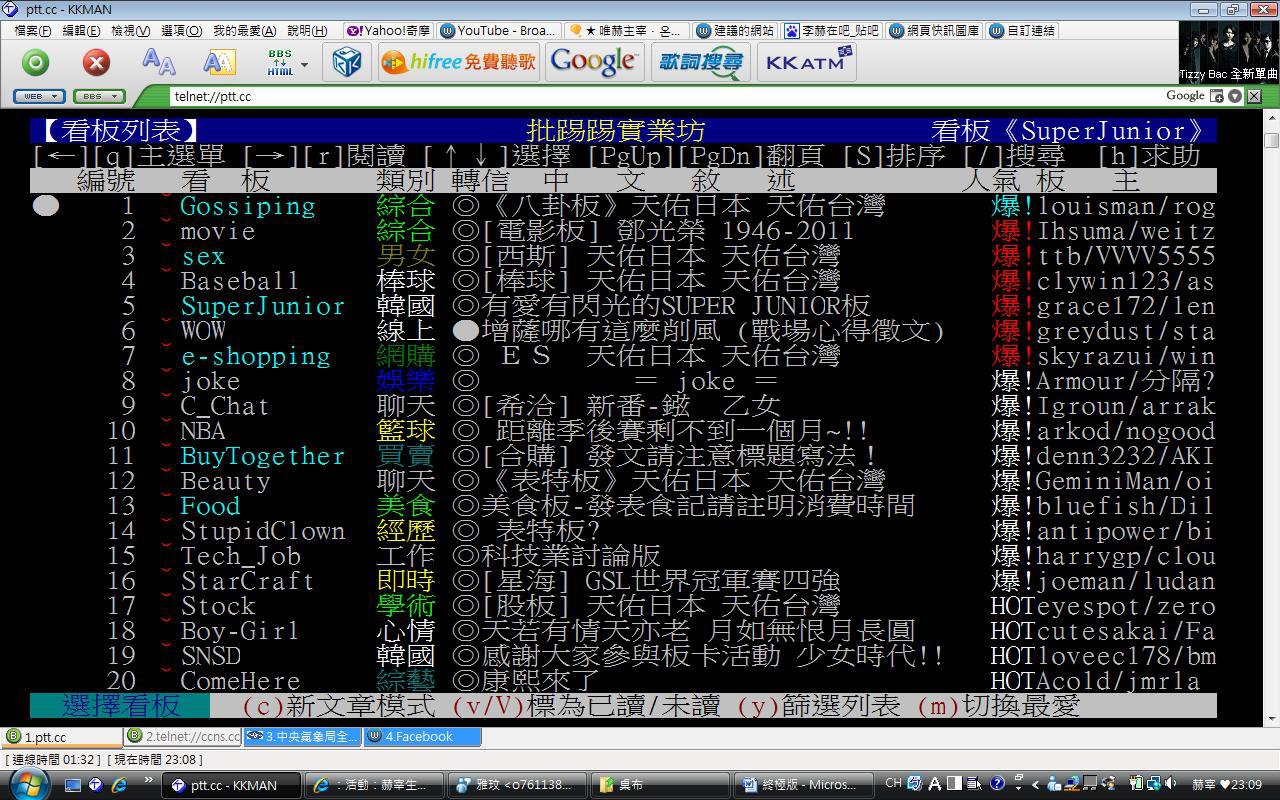1280x800 pixels.
Task: Click the round dropdown icon near search box
Action: pyautogui.click(x=1235, y=96)
